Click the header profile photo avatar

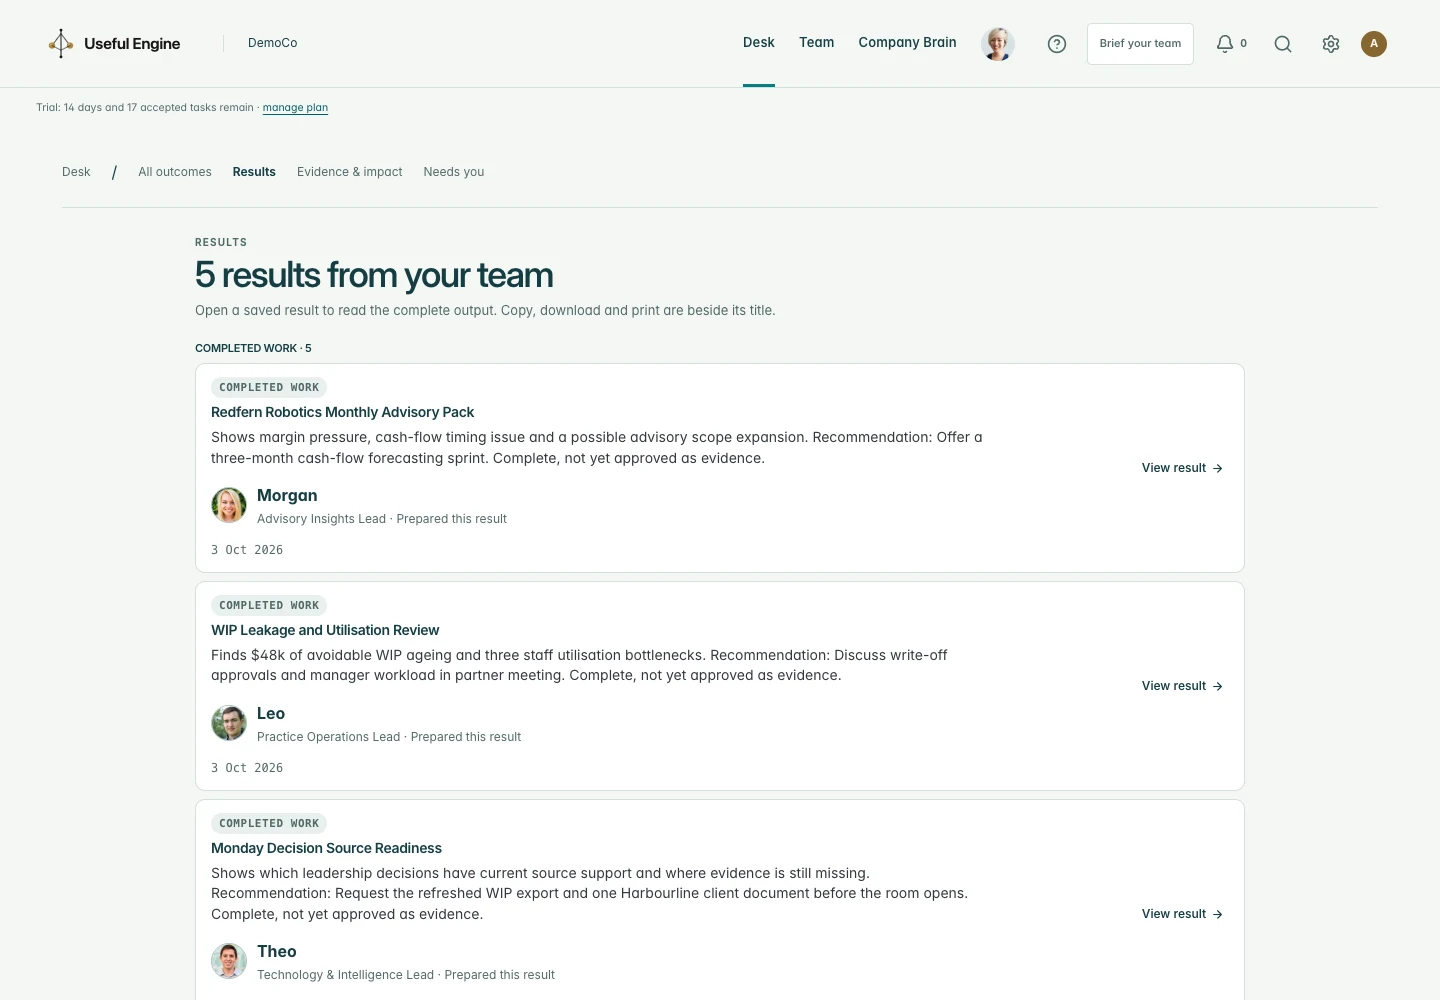click(x=998, y=44)
